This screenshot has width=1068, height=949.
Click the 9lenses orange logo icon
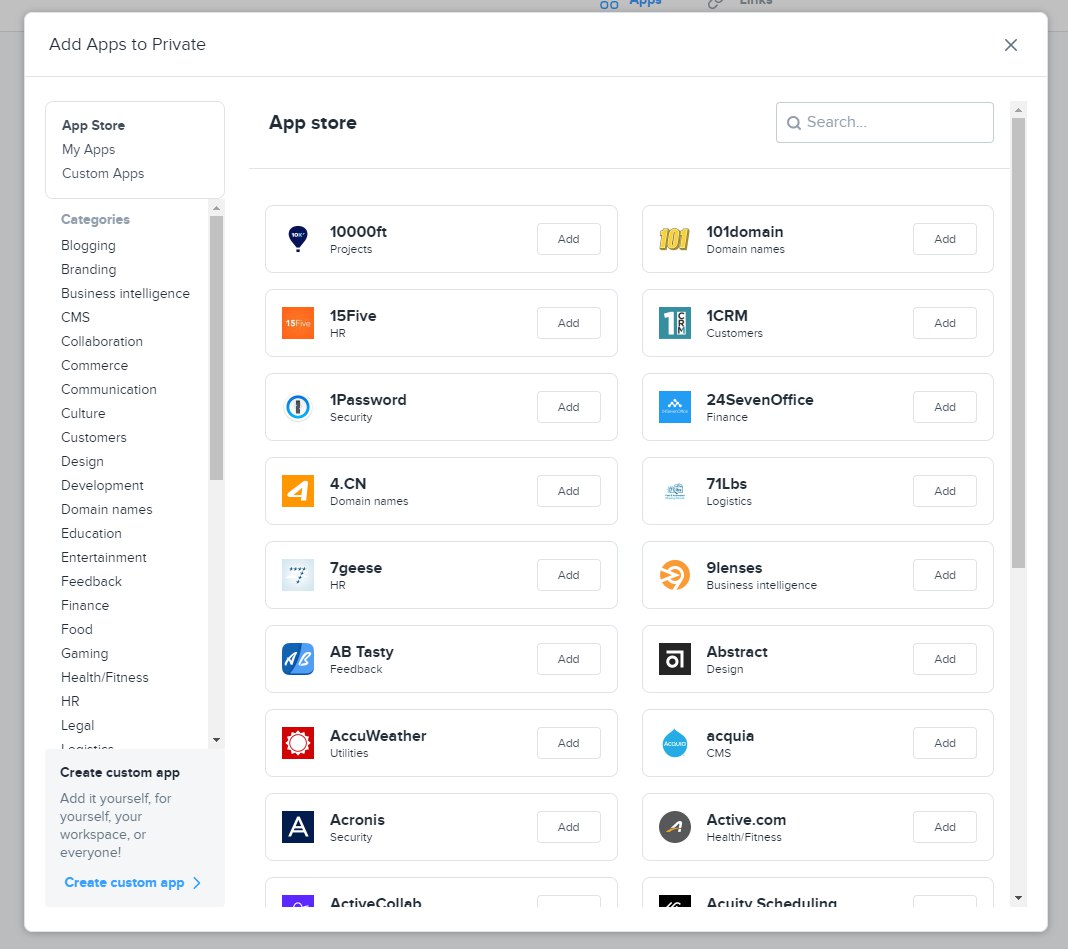674,575
